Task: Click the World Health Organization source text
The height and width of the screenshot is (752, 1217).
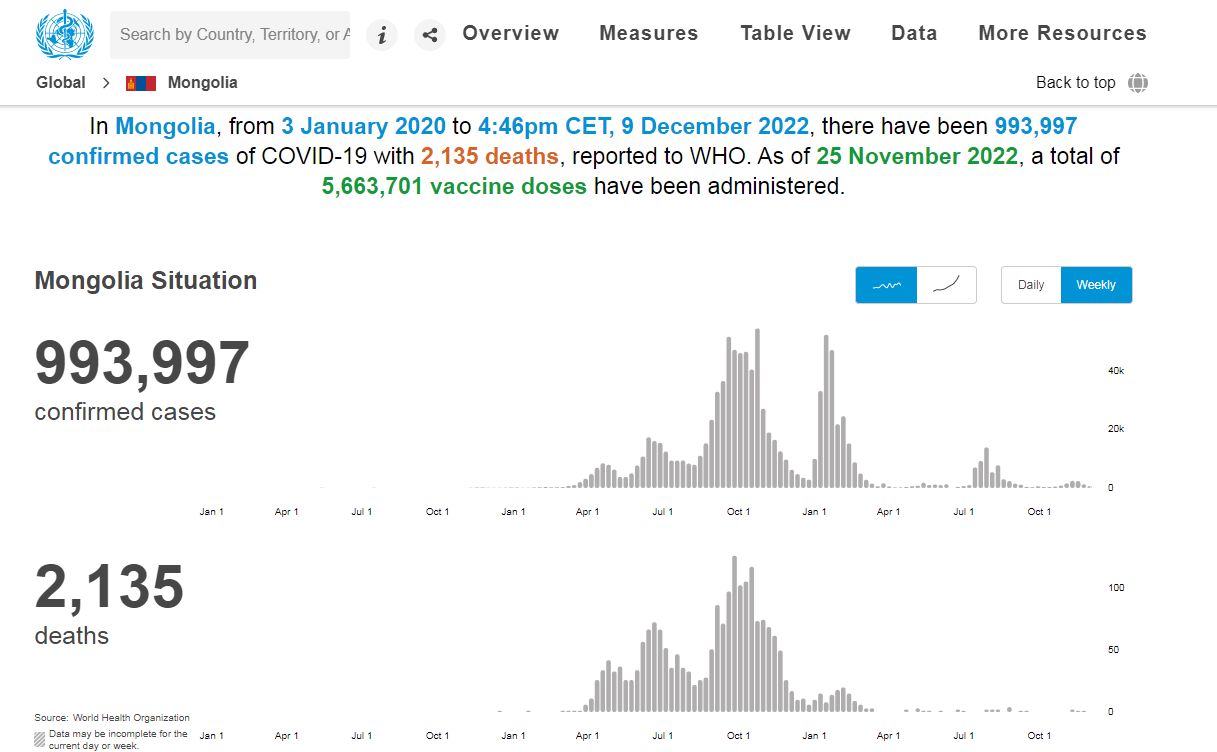Action: pyautogui.click(x=131, y=718)
